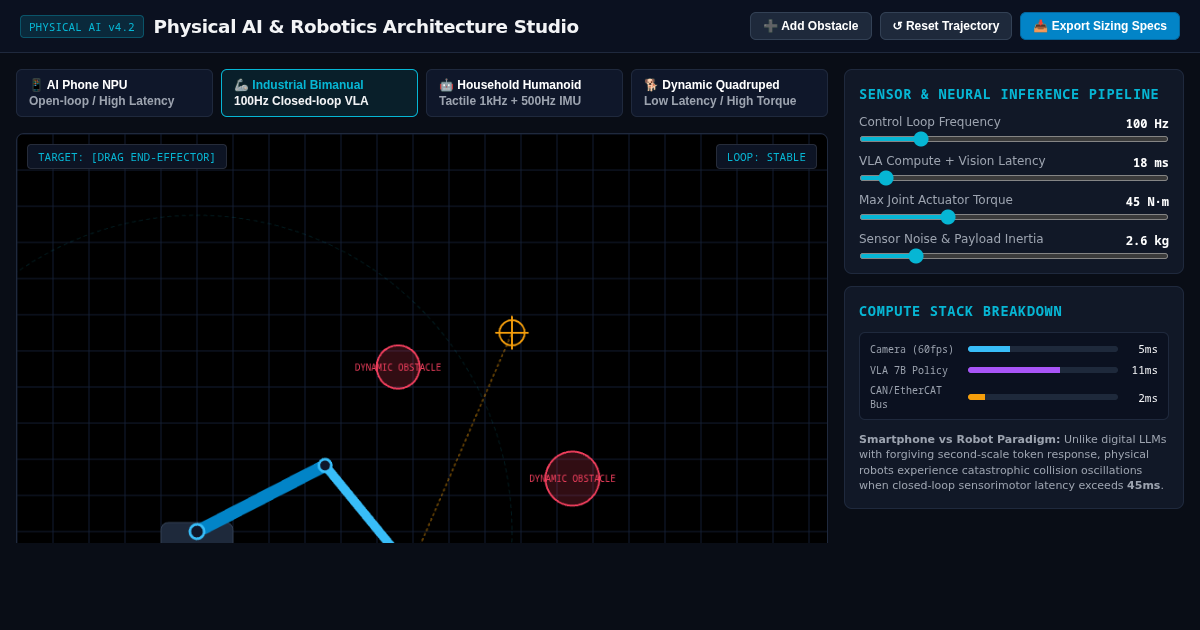Image resolution: width=1200 pixels, height=630 pixels.
Task: Select the Industrial Bimanual preset tab
Action: point(319,93)
